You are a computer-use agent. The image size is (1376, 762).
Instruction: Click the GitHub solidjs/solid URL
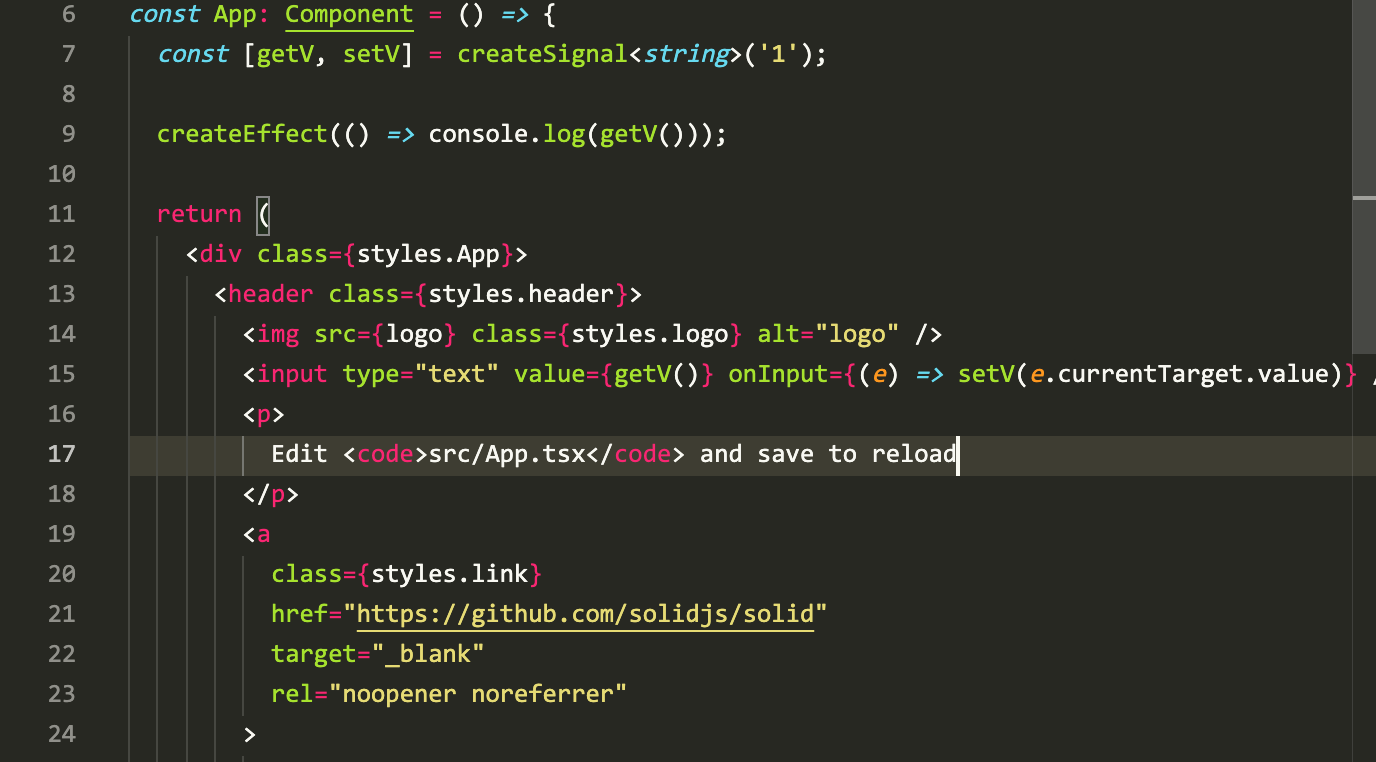(x=588, y=613)
